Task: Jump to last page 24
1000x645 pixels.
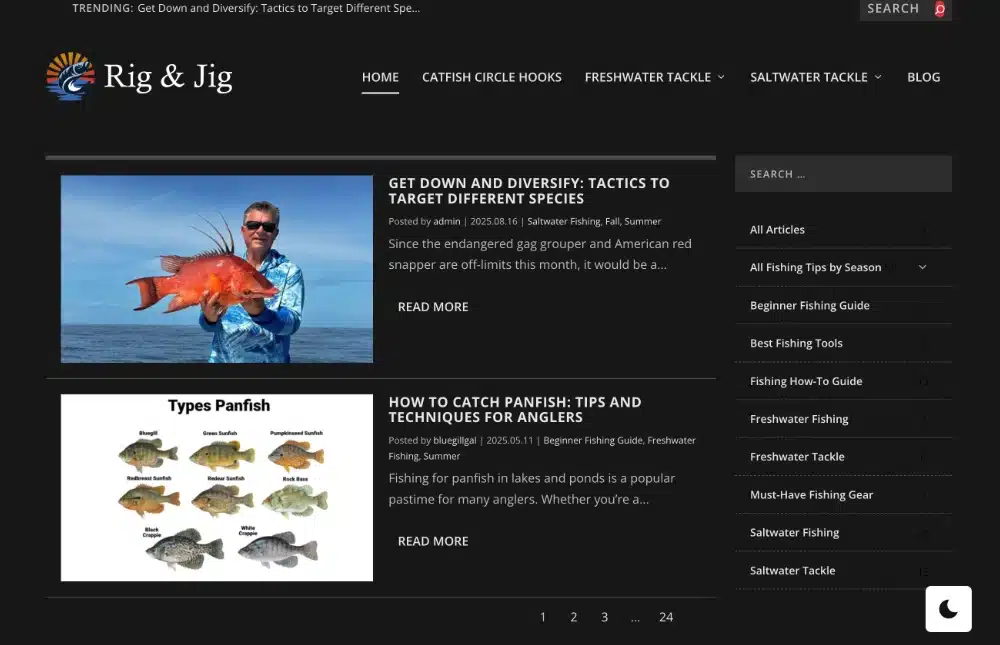Action: (666, 617)
